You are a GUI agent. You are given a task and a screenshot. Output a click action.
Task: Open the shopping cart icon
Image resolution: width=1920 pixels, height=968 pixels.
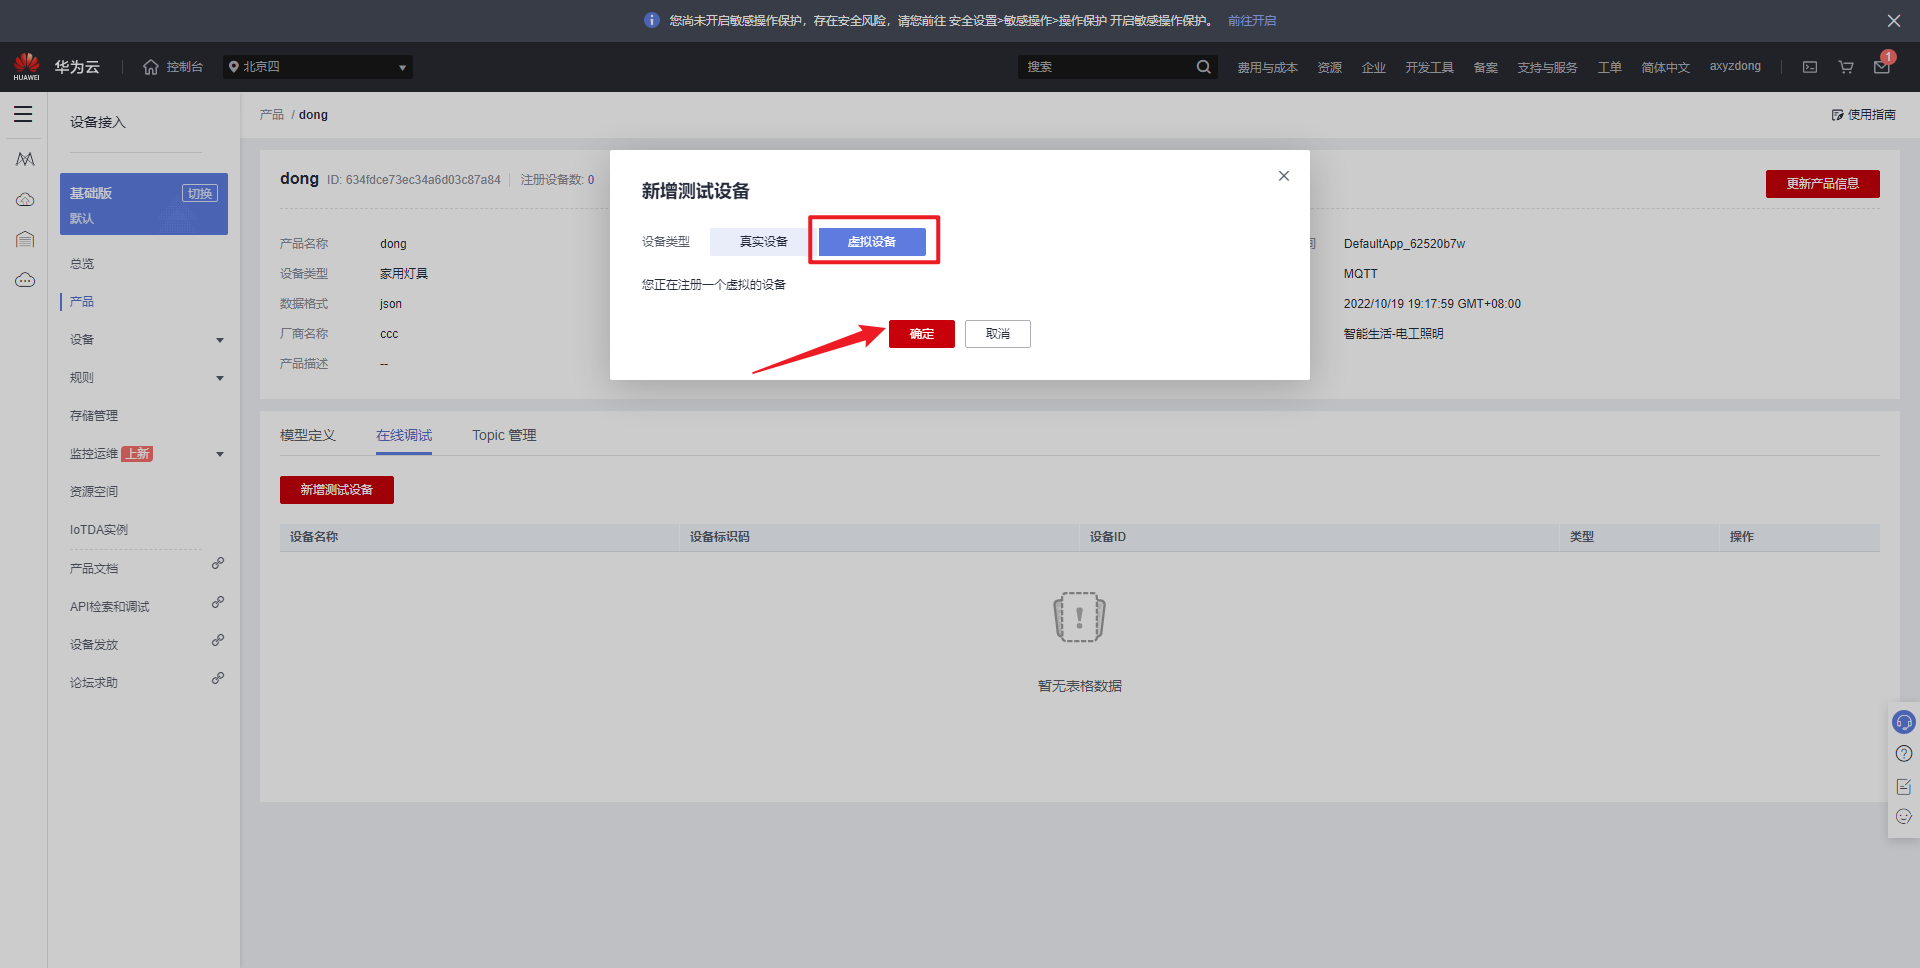(x=1846, y=67)
